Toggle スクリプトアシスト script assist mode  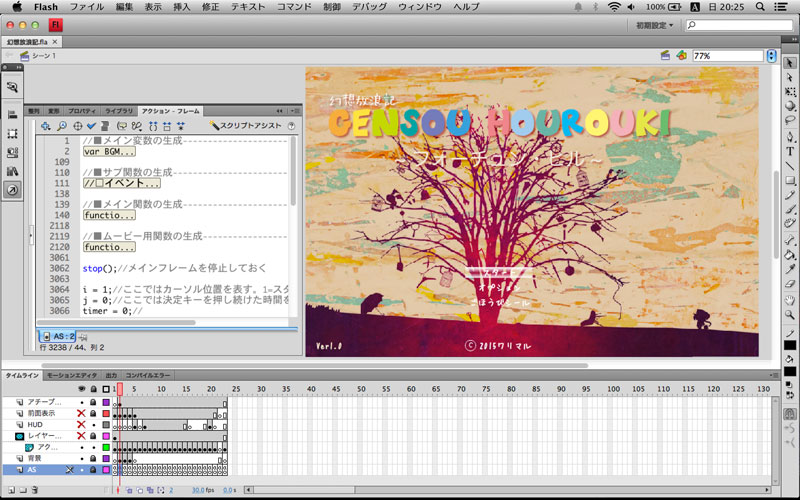(246, 126)
